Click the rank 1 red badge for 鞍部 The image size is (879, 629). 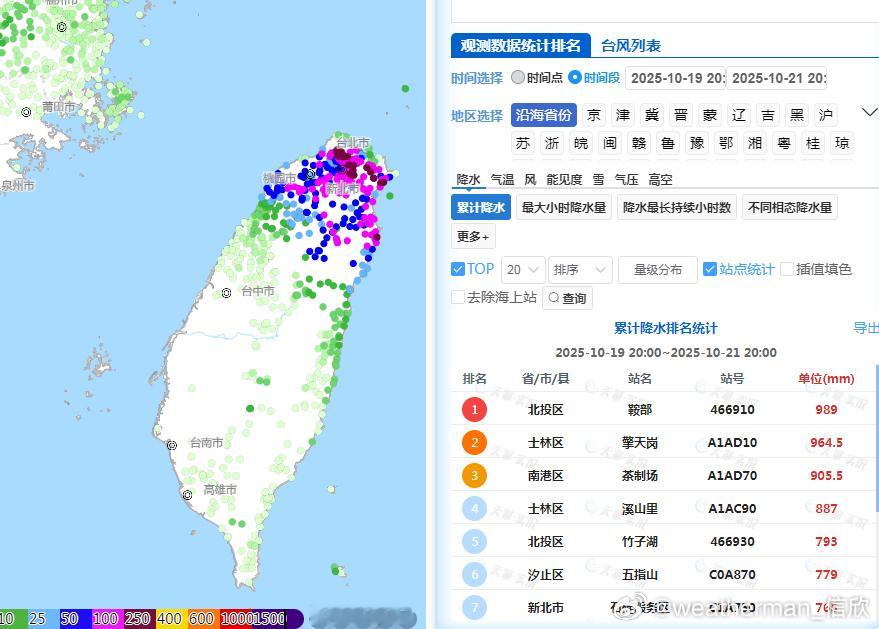tap(474, 409)
